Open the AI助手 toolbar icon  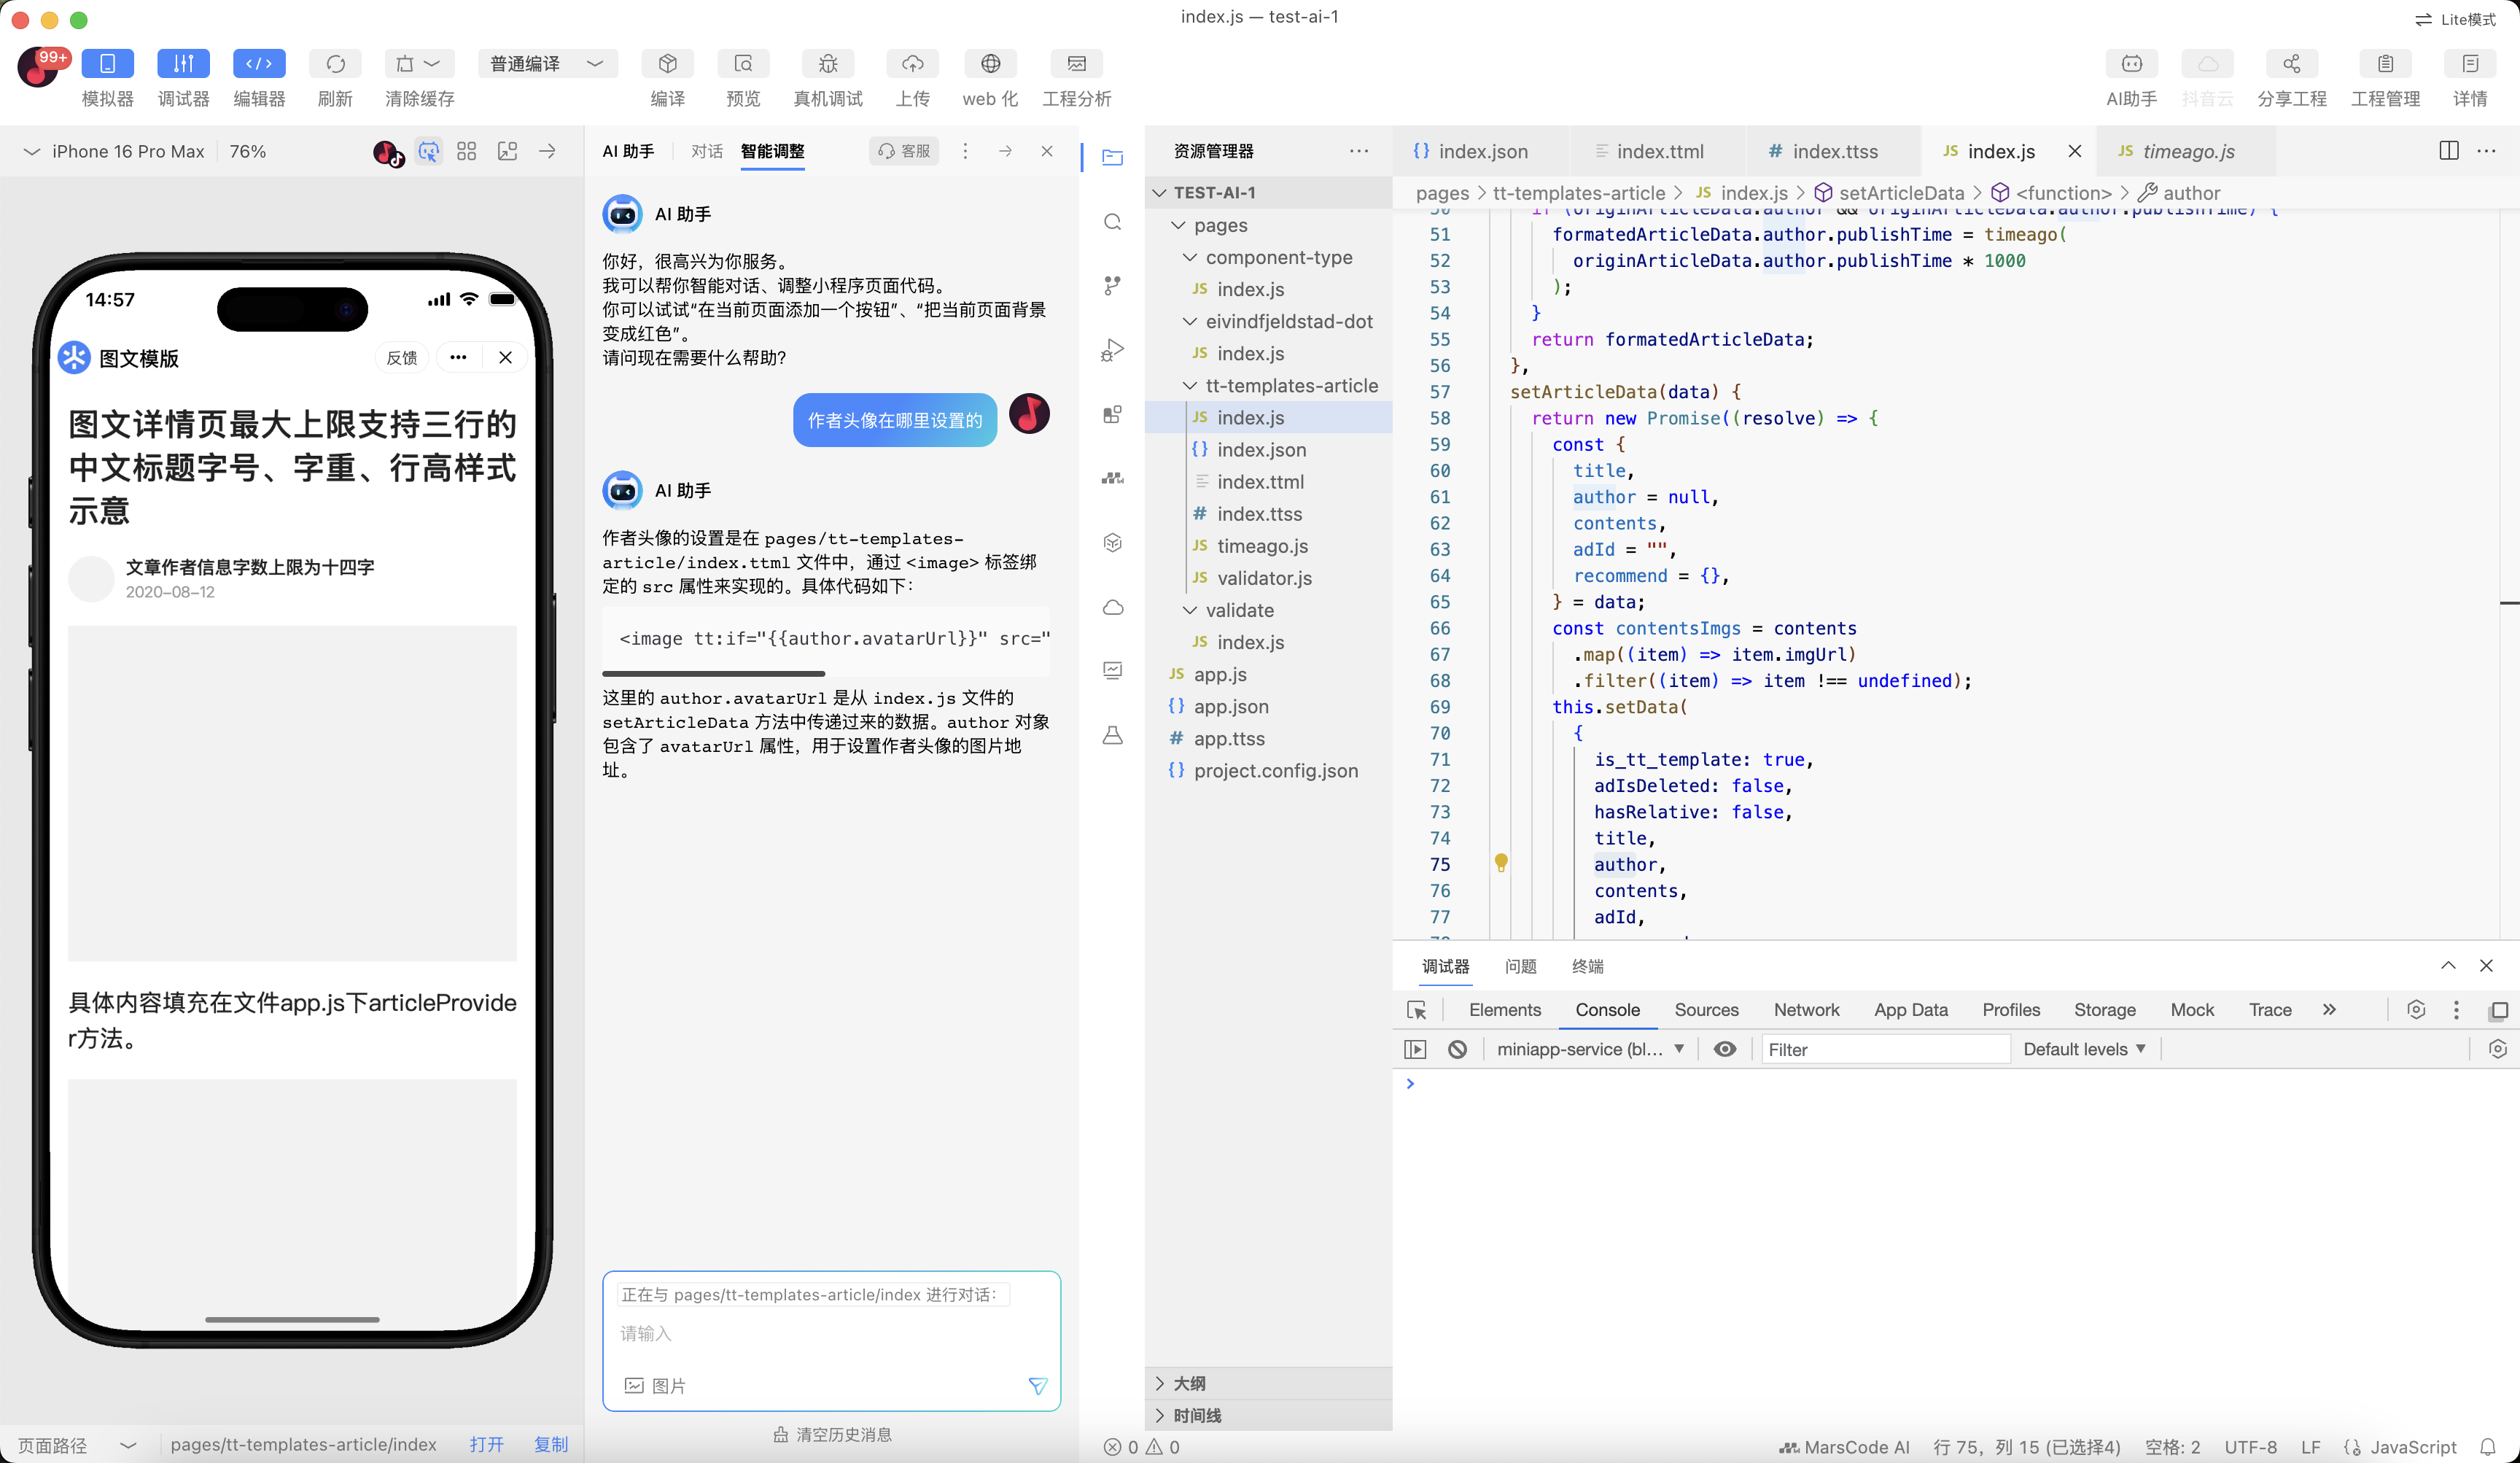click(x=2131, y=64)
